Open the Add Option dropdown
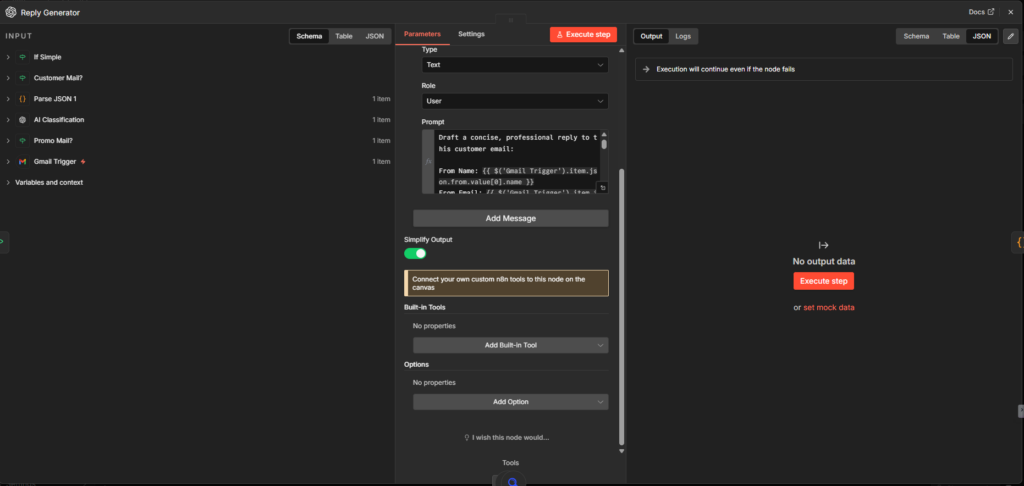The width and height of the screenshot is (1024, 486). (511, 402)
